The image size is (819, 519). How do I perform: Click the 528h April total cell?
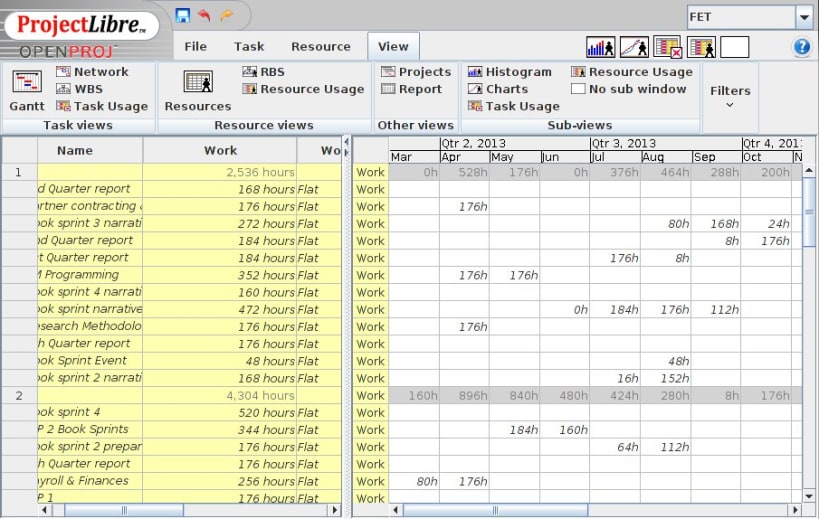[464, 172]
